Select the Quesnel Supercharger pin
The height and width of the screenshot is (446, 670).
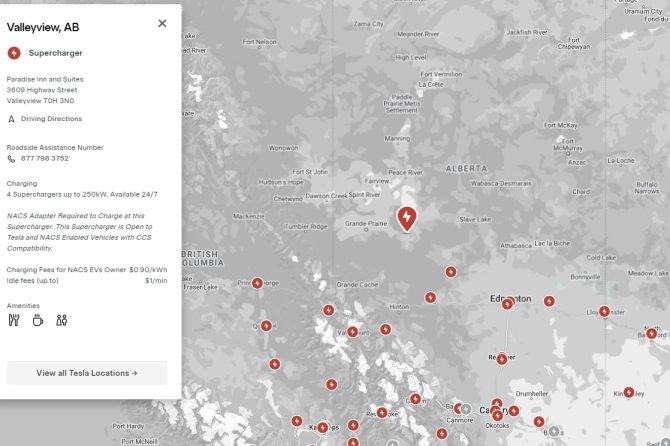point(266,326)
